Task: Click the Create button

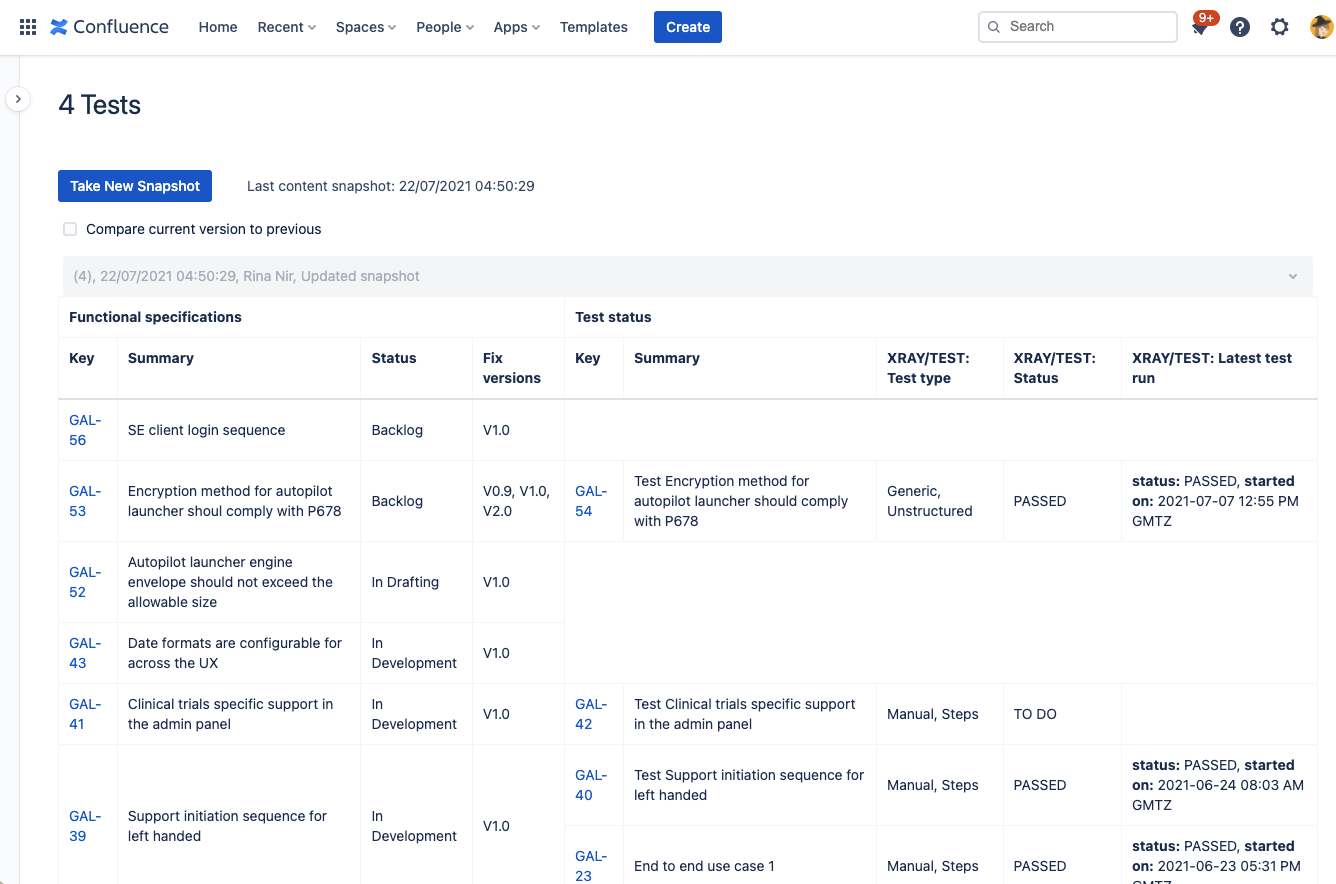Action: tap(688, 27)
